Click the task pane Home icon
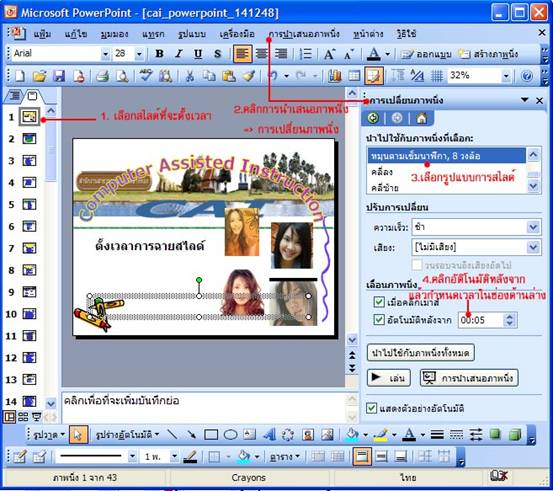 point(421,118)
